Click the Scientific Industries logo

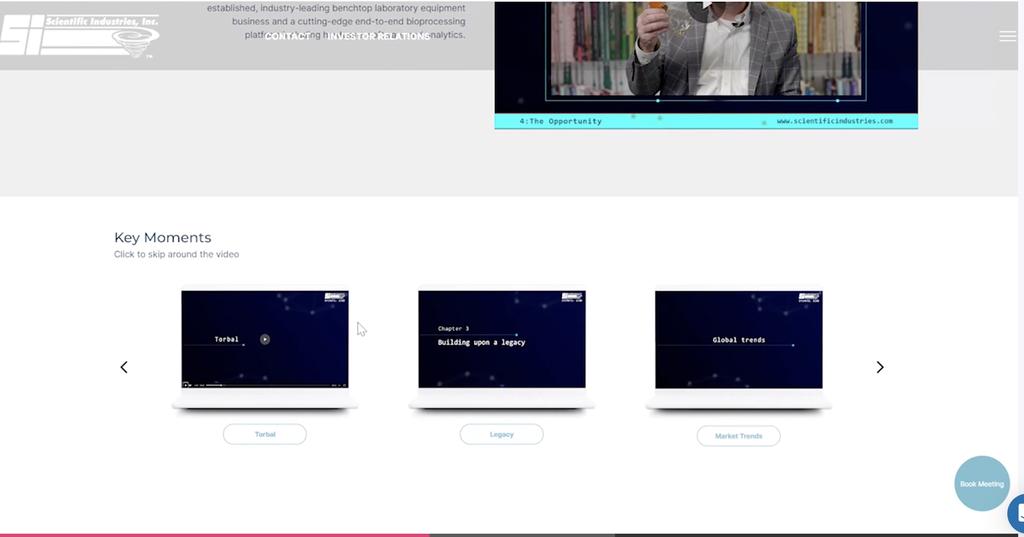80,35
